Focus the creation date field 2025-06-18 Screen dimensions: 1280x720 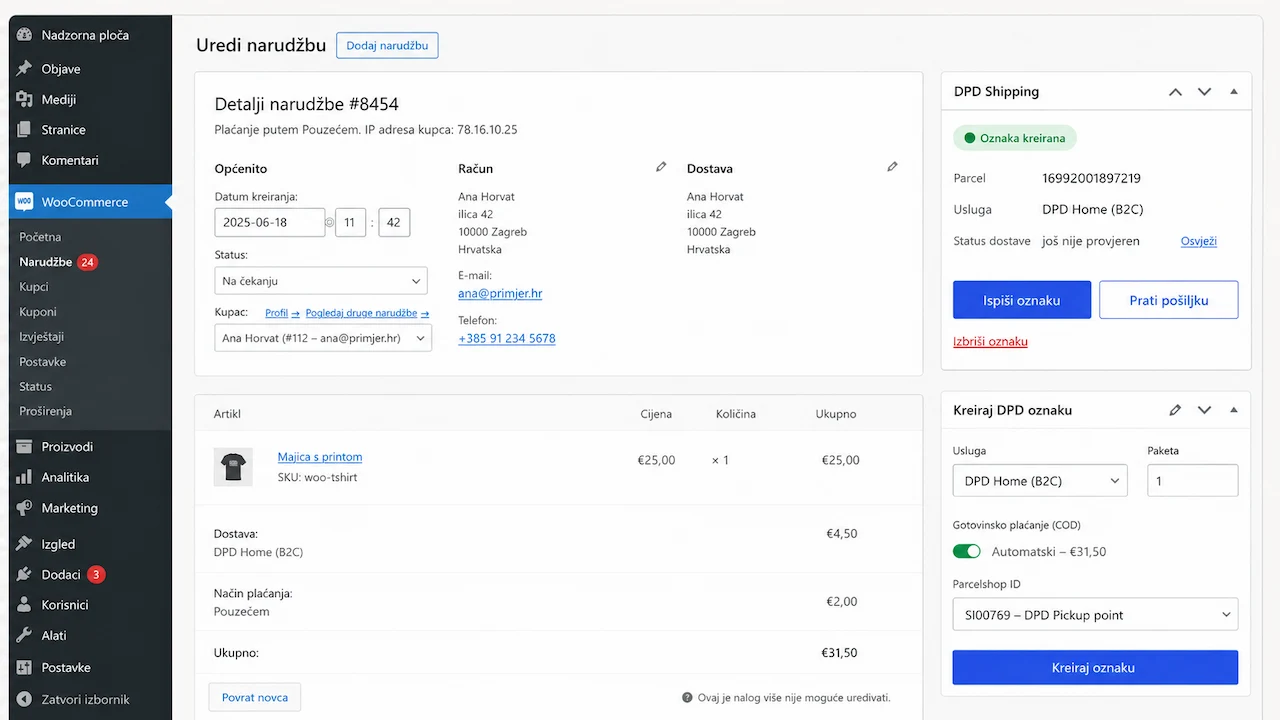point(270,222)
